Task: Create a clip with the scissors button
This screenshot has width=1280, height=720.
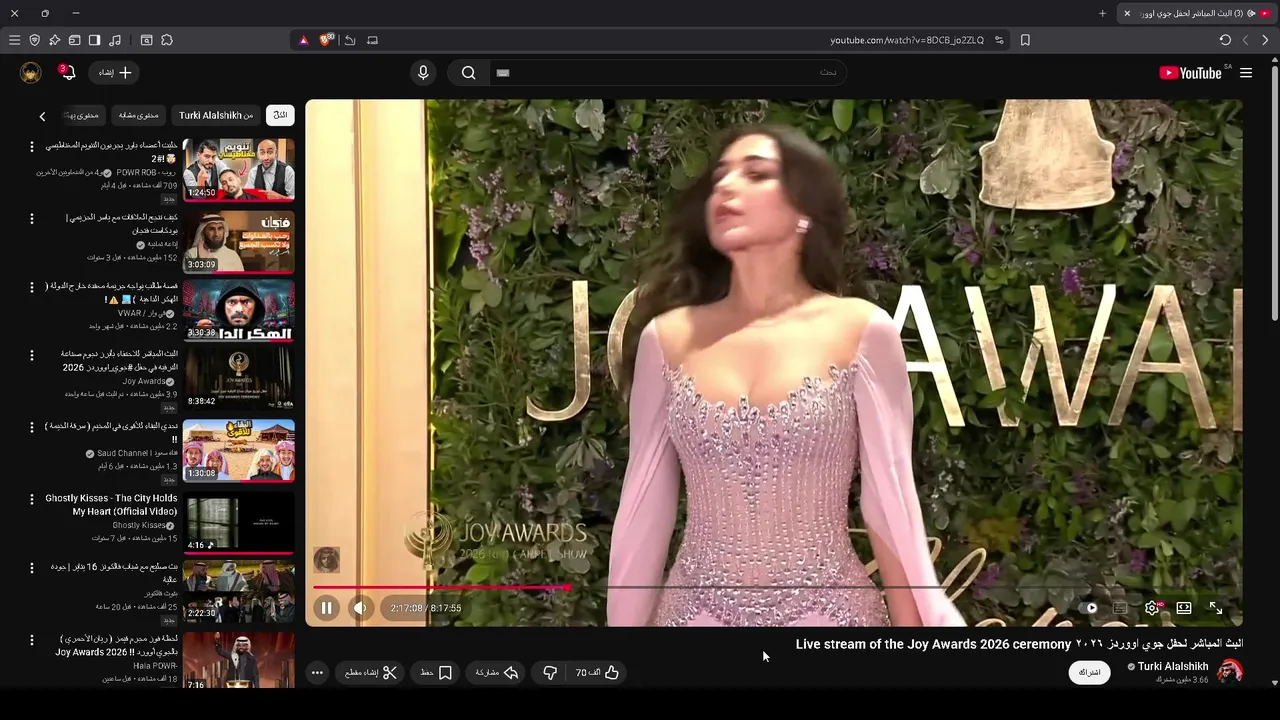Action: coord(371,673)
